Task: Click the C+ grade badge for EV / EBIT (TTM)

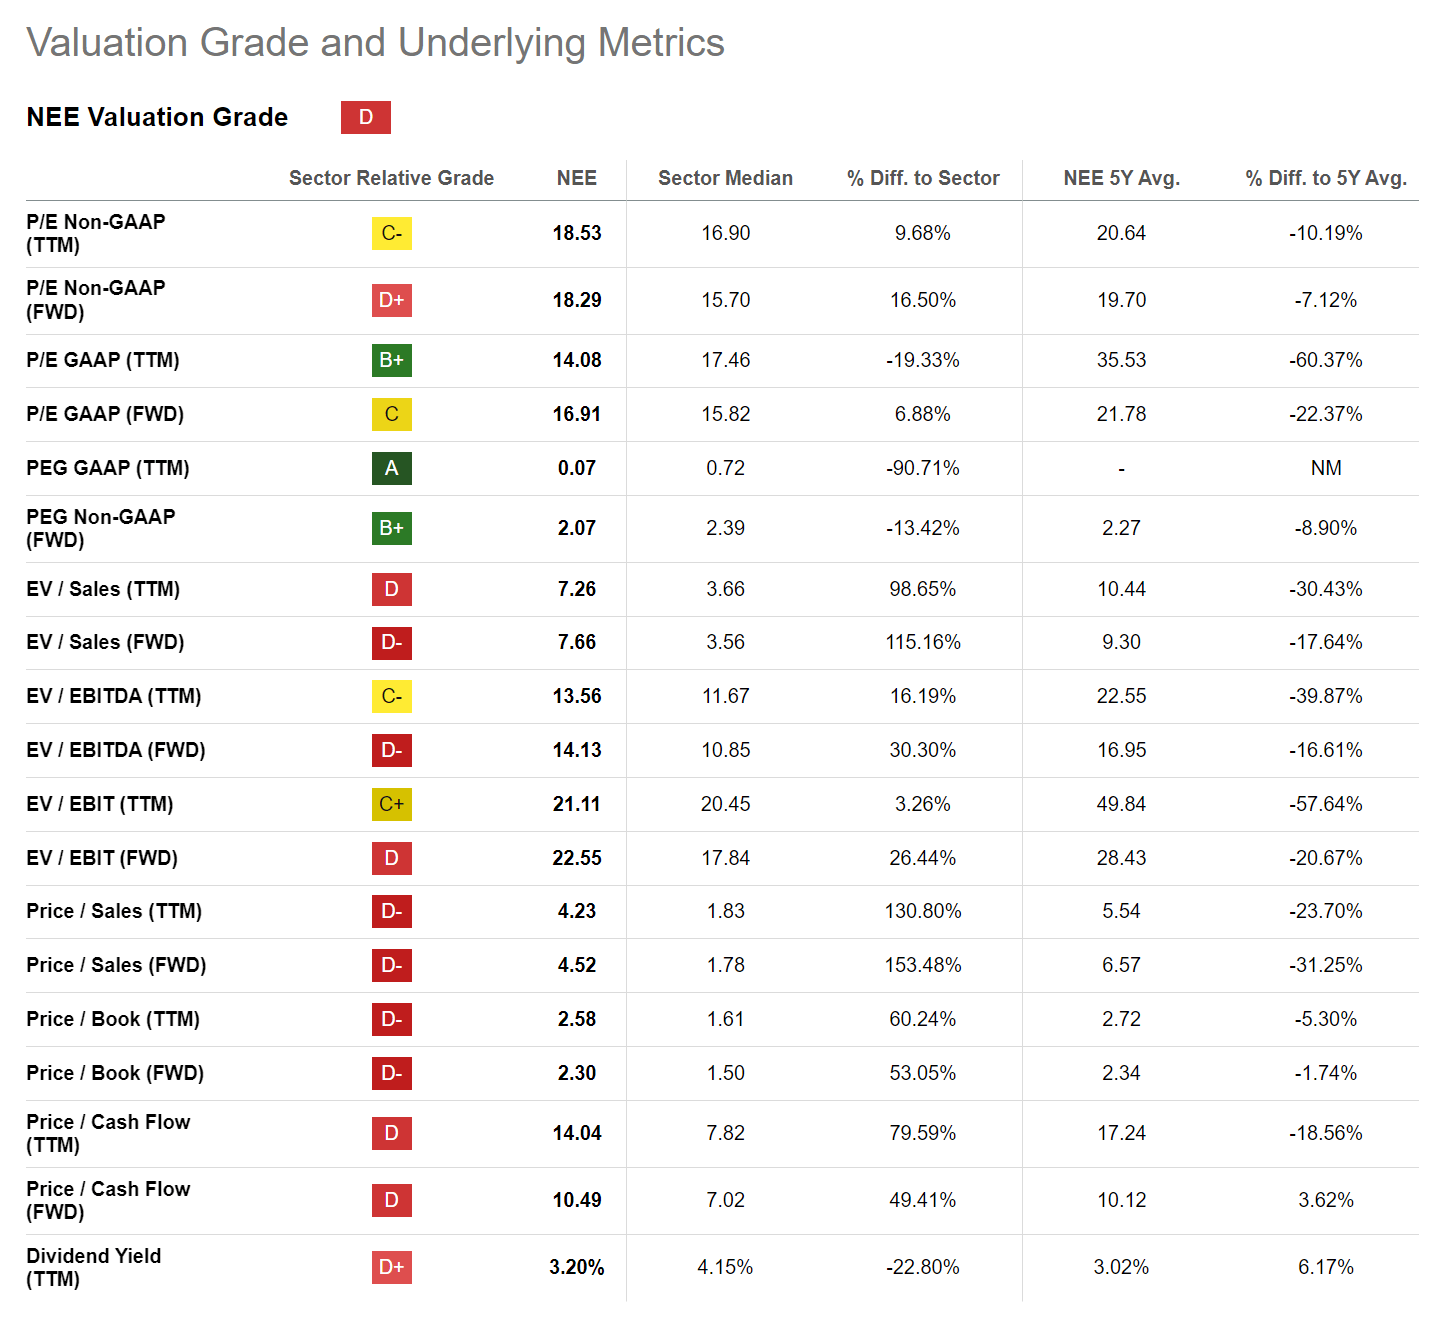Action: click(x=391, y=804)
